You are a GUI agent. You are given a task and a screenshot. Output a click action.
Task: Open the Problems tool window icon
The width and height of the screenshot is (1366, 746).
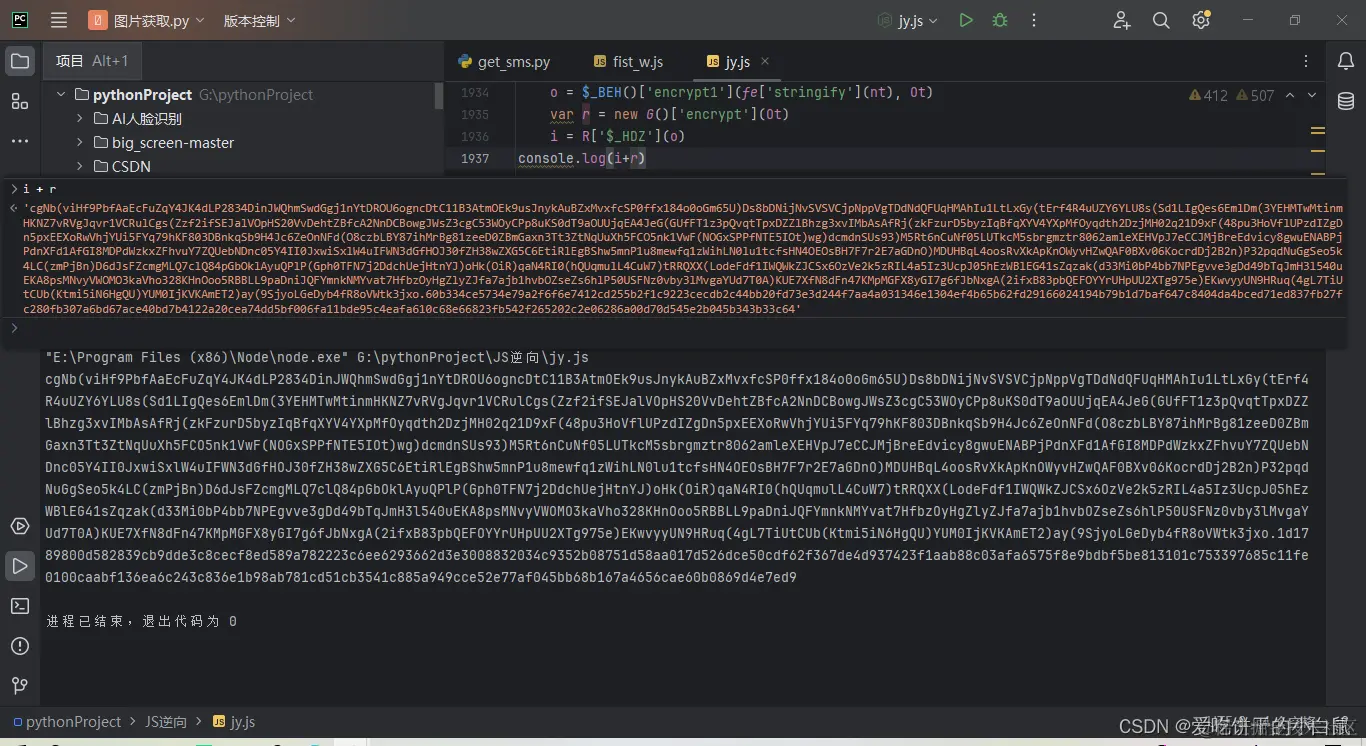pos(20,646)
